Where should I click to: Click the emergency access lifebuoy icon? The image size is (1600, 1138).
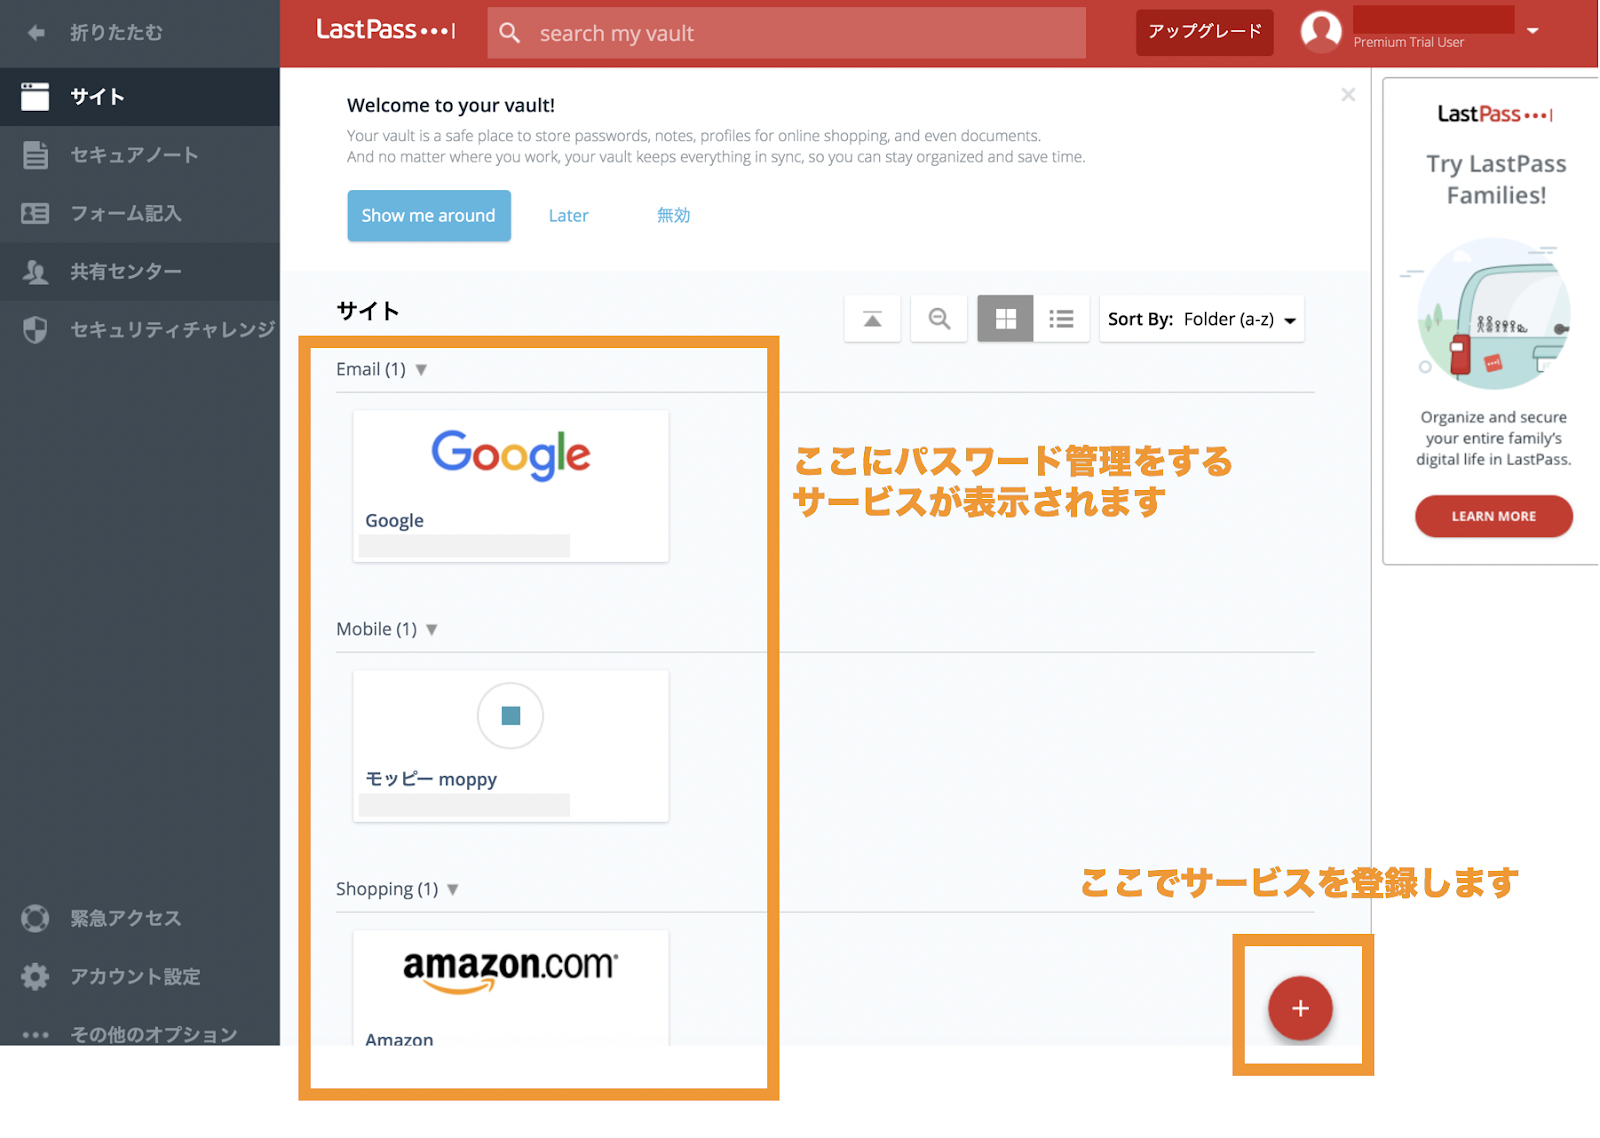pyautogui.click(x=35, y=918)
